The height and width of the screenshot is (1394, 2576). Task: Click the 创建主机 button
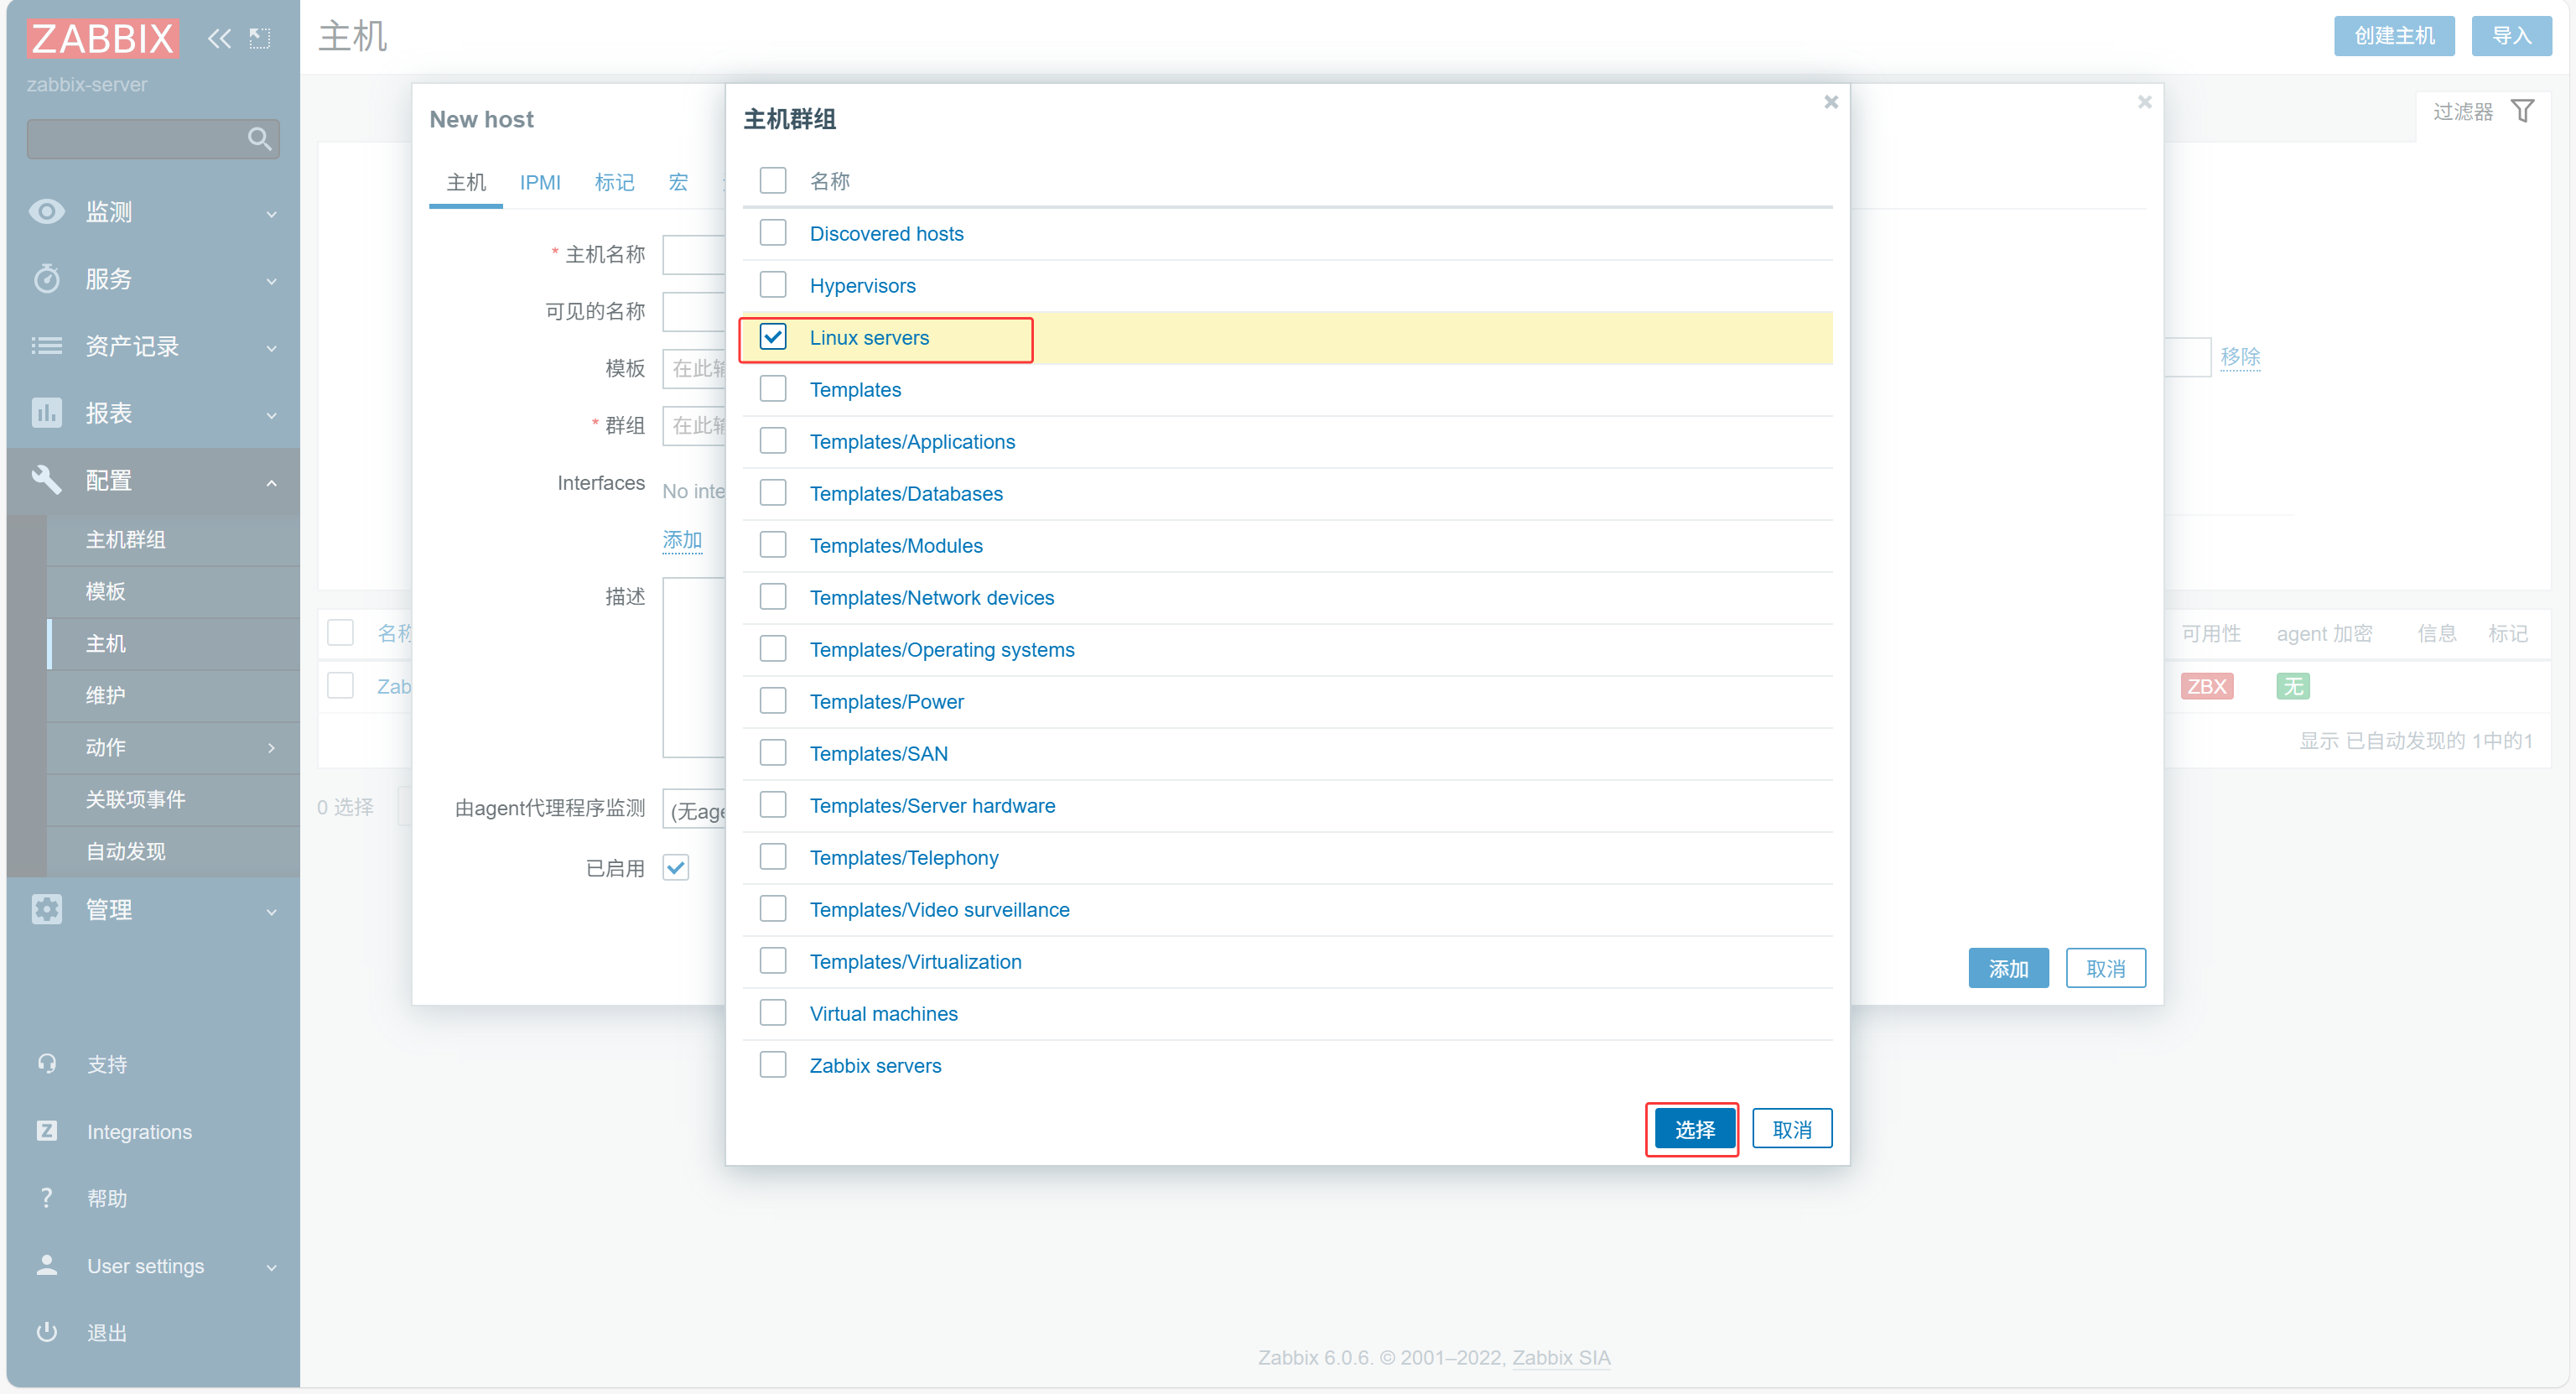(x=2394, y=36)
